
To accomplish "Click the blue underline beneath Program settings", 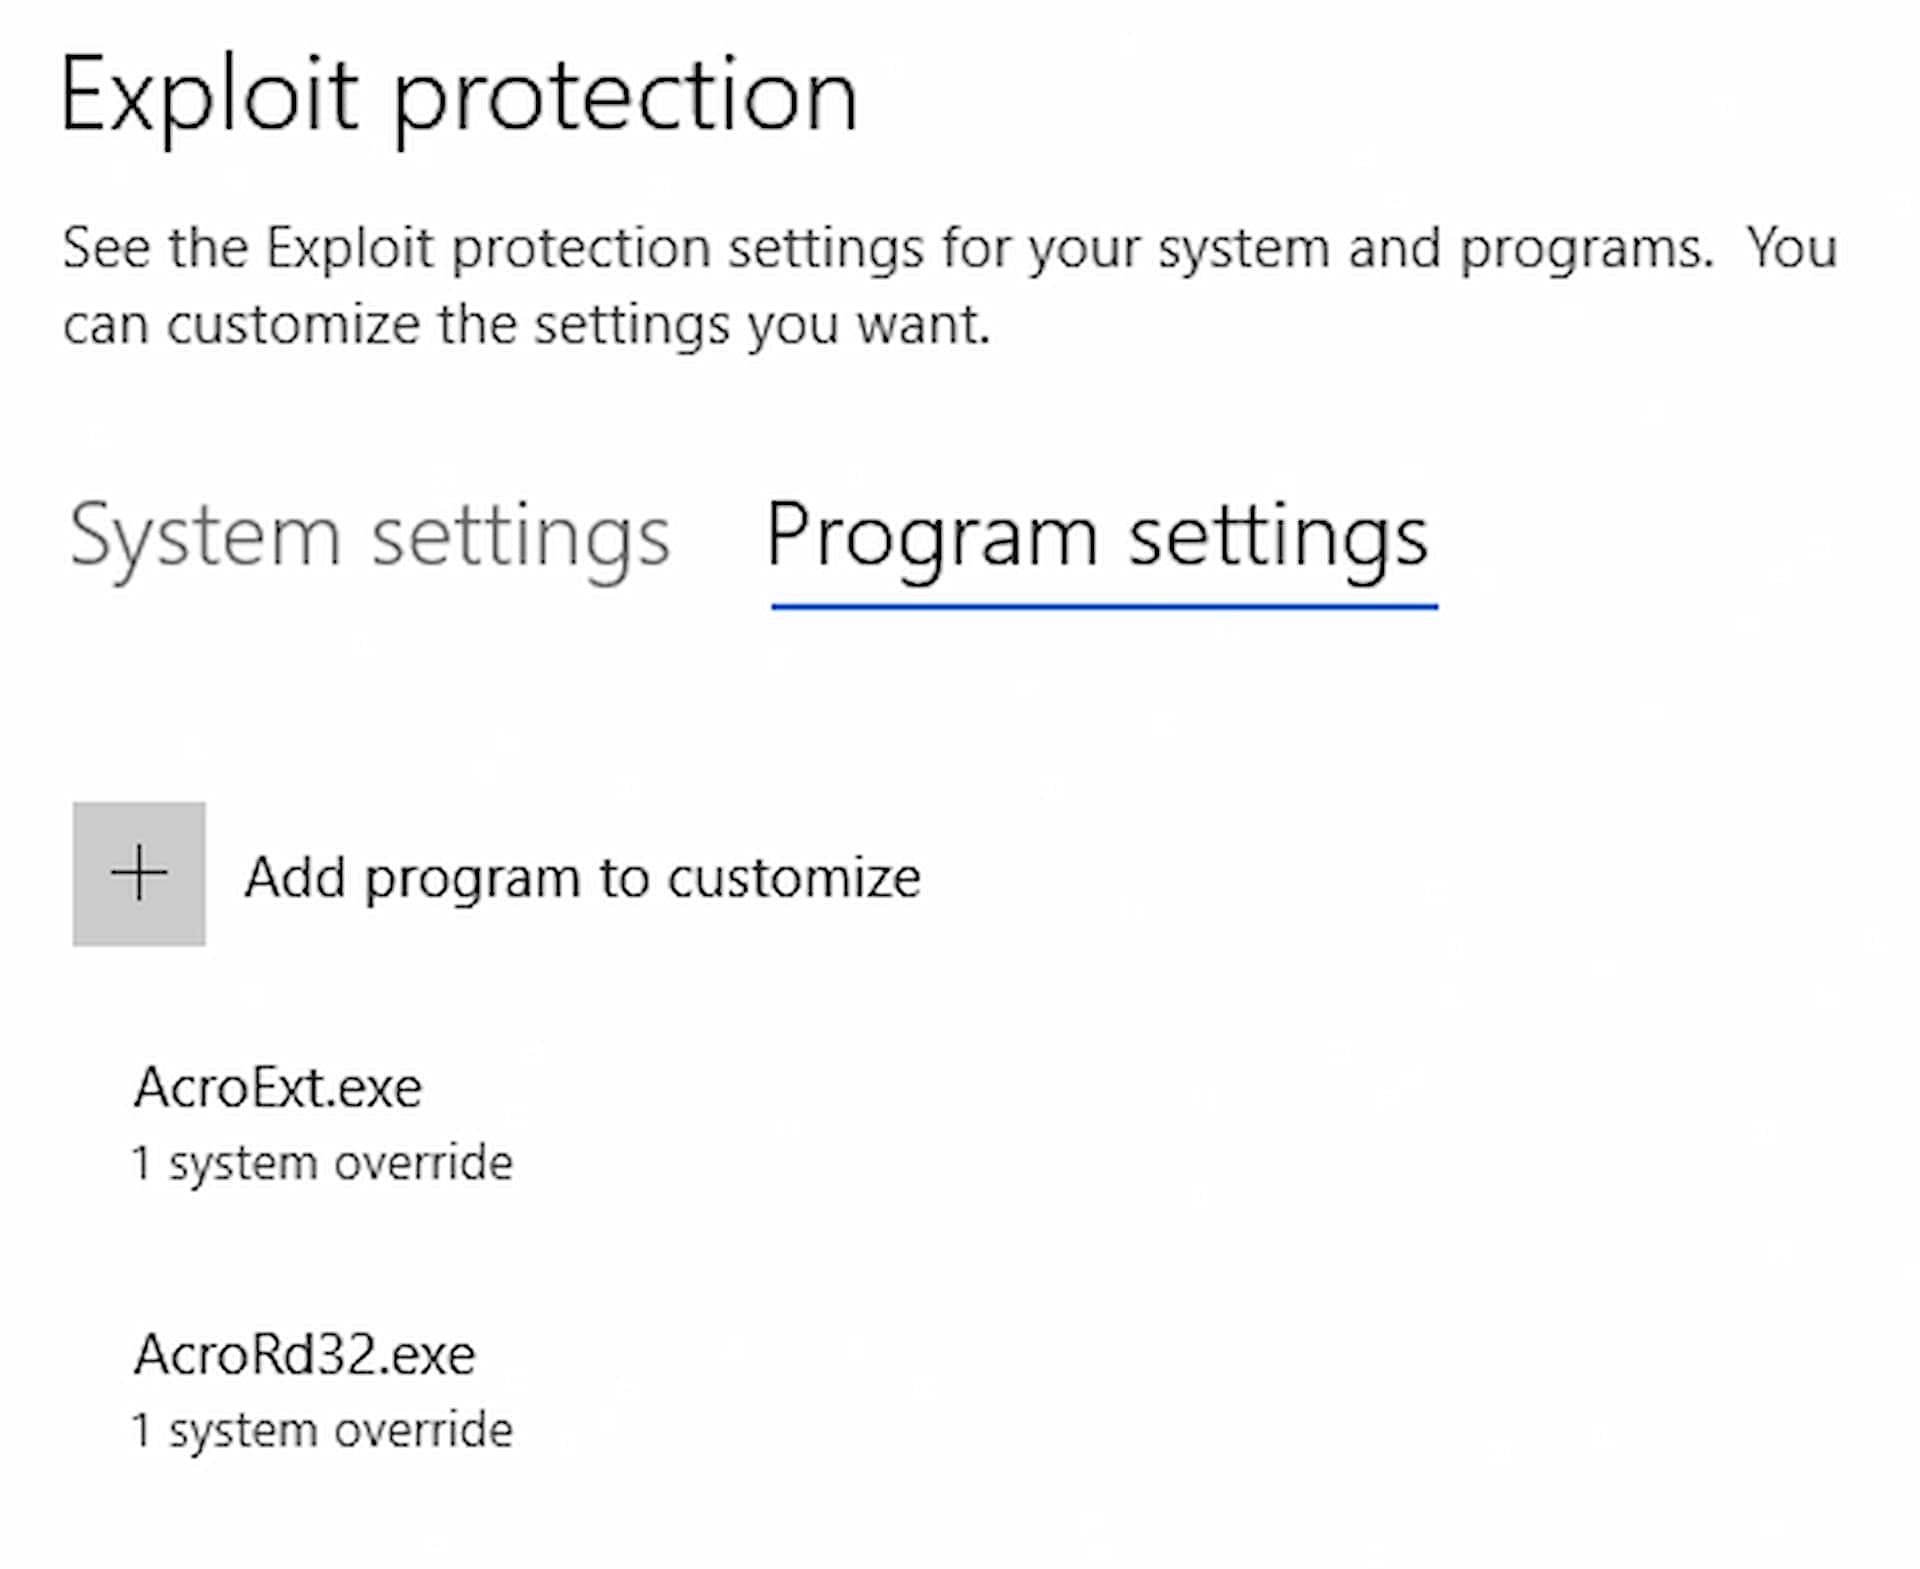I will click(x=1104, y=606).
